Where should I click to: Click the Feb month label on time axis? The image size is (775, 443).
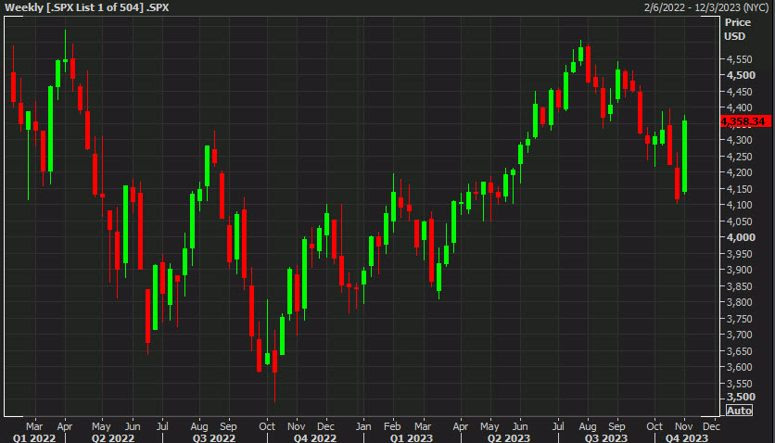395,424
